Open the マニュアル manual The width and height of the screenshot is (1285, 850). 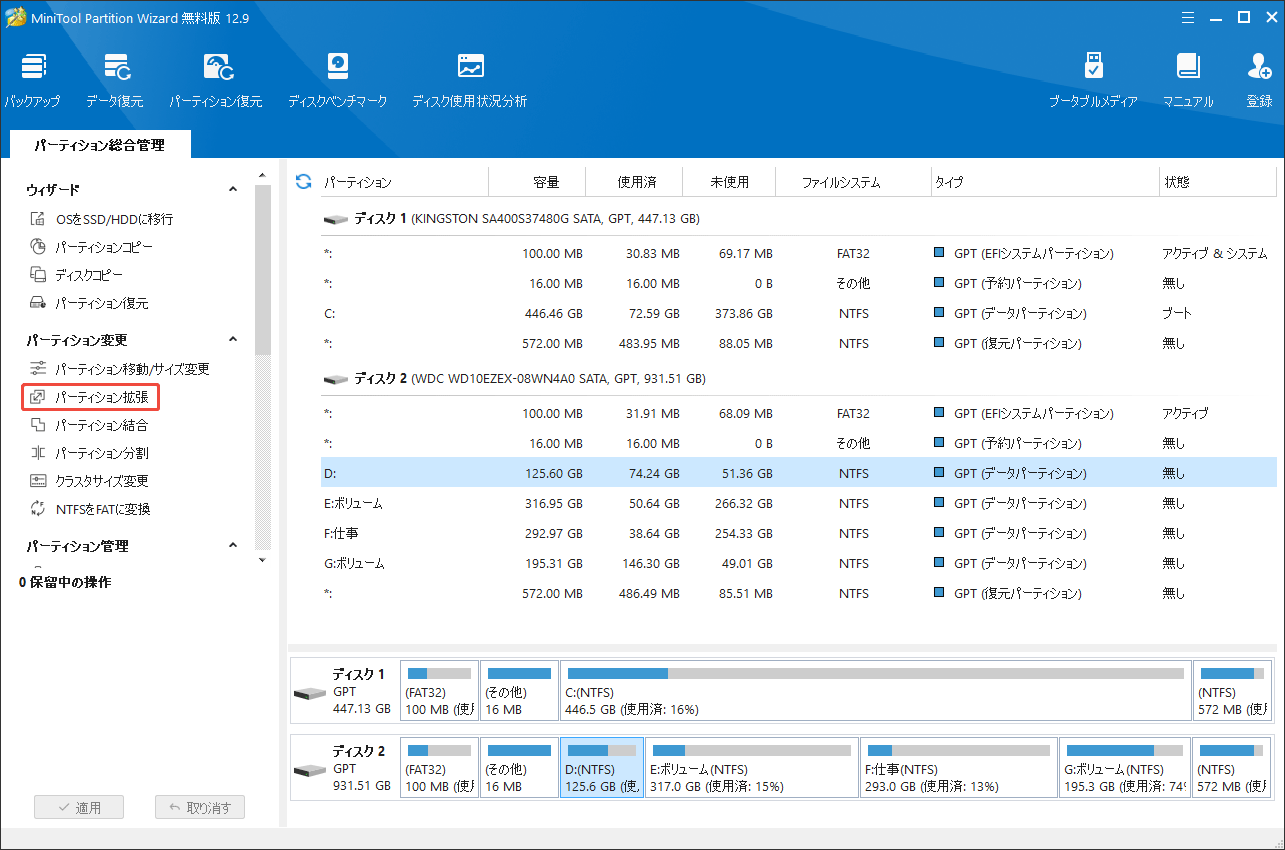coord(1188,80)
